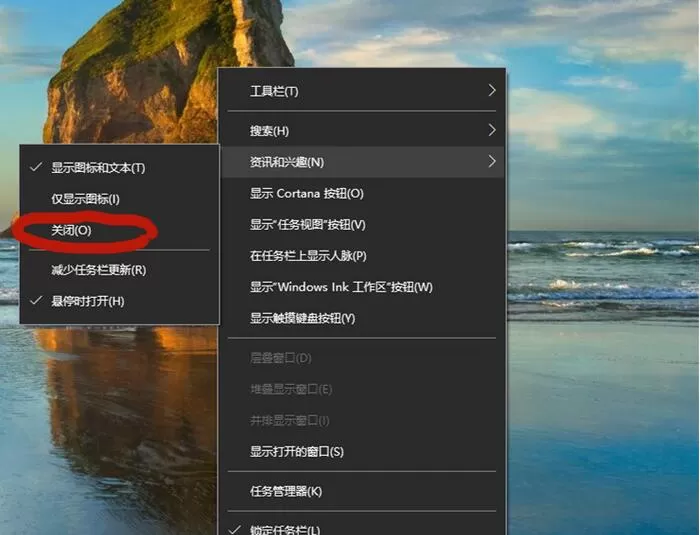Open 任务管理器(K) from context menu
The image size is (700, 535).
[362, 492]
